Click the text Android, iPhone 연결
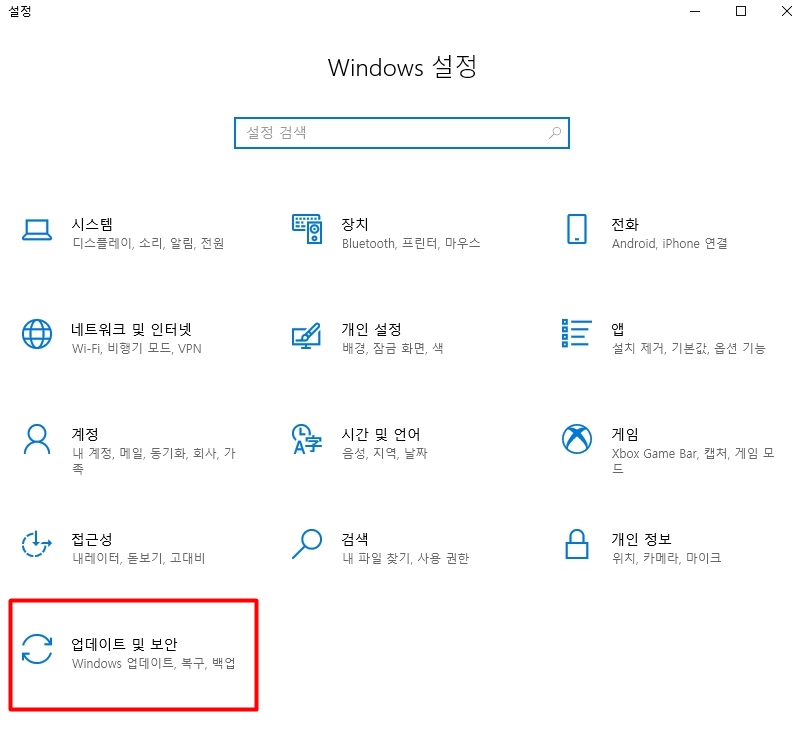This screenshot has width=806, height=729. pyautogui.click(x=670, y=243)
